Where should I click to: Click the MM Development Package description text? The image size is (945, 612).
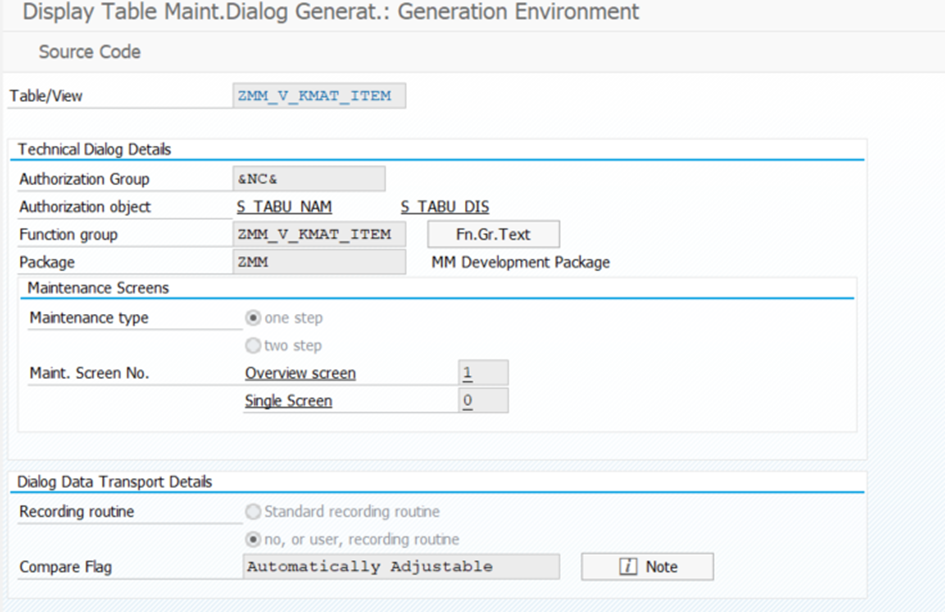pyautogui.click(x=520, y=263)
